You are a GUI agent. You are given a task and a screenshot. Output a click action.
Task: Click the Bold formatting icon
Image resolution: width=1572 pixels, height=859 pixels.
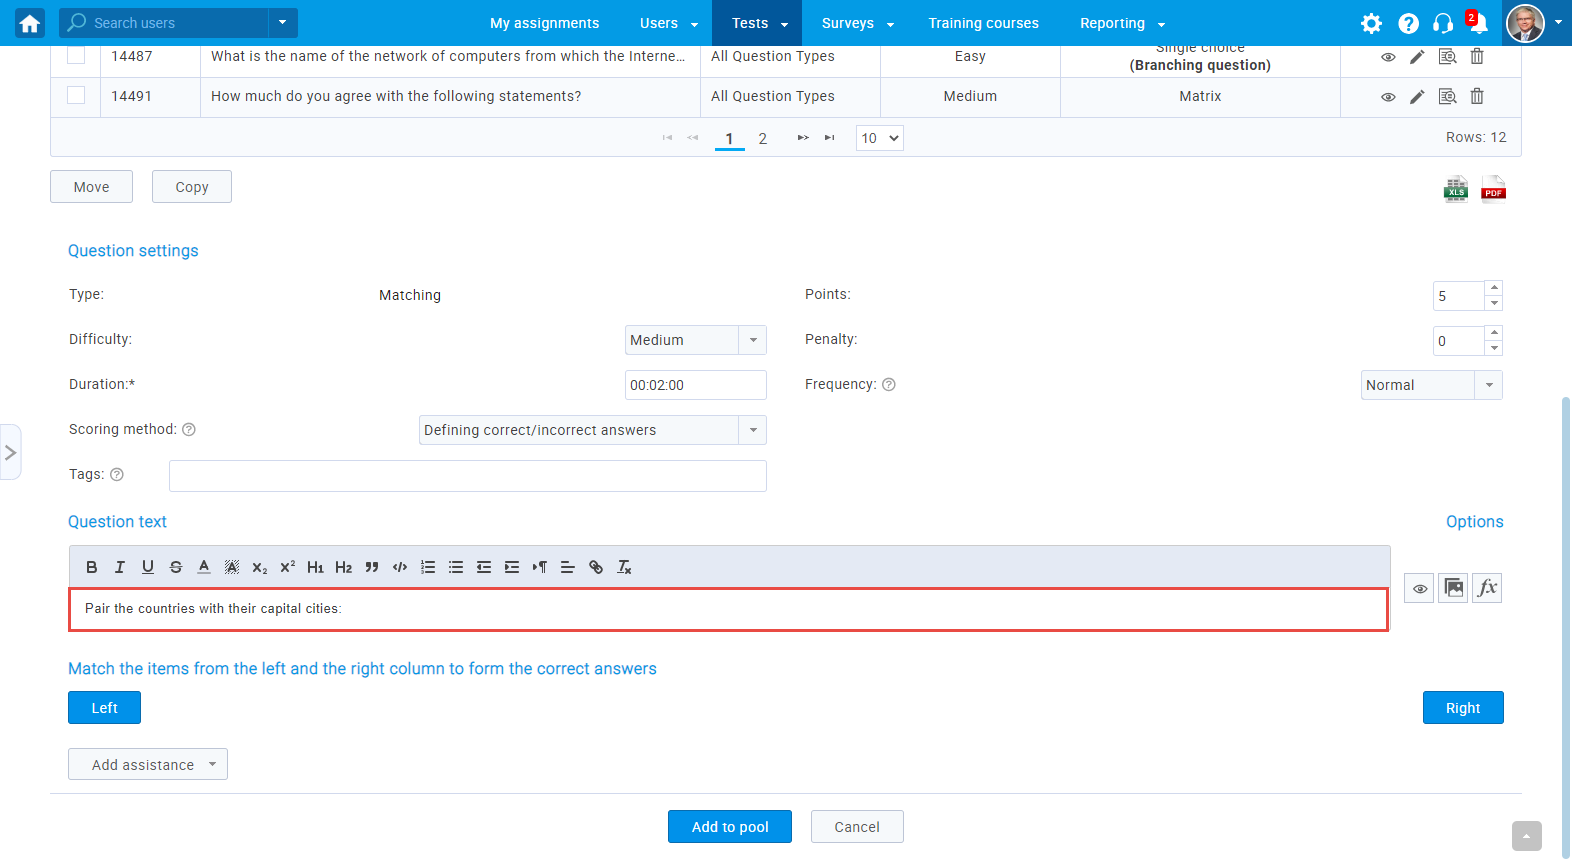[92, 567]
